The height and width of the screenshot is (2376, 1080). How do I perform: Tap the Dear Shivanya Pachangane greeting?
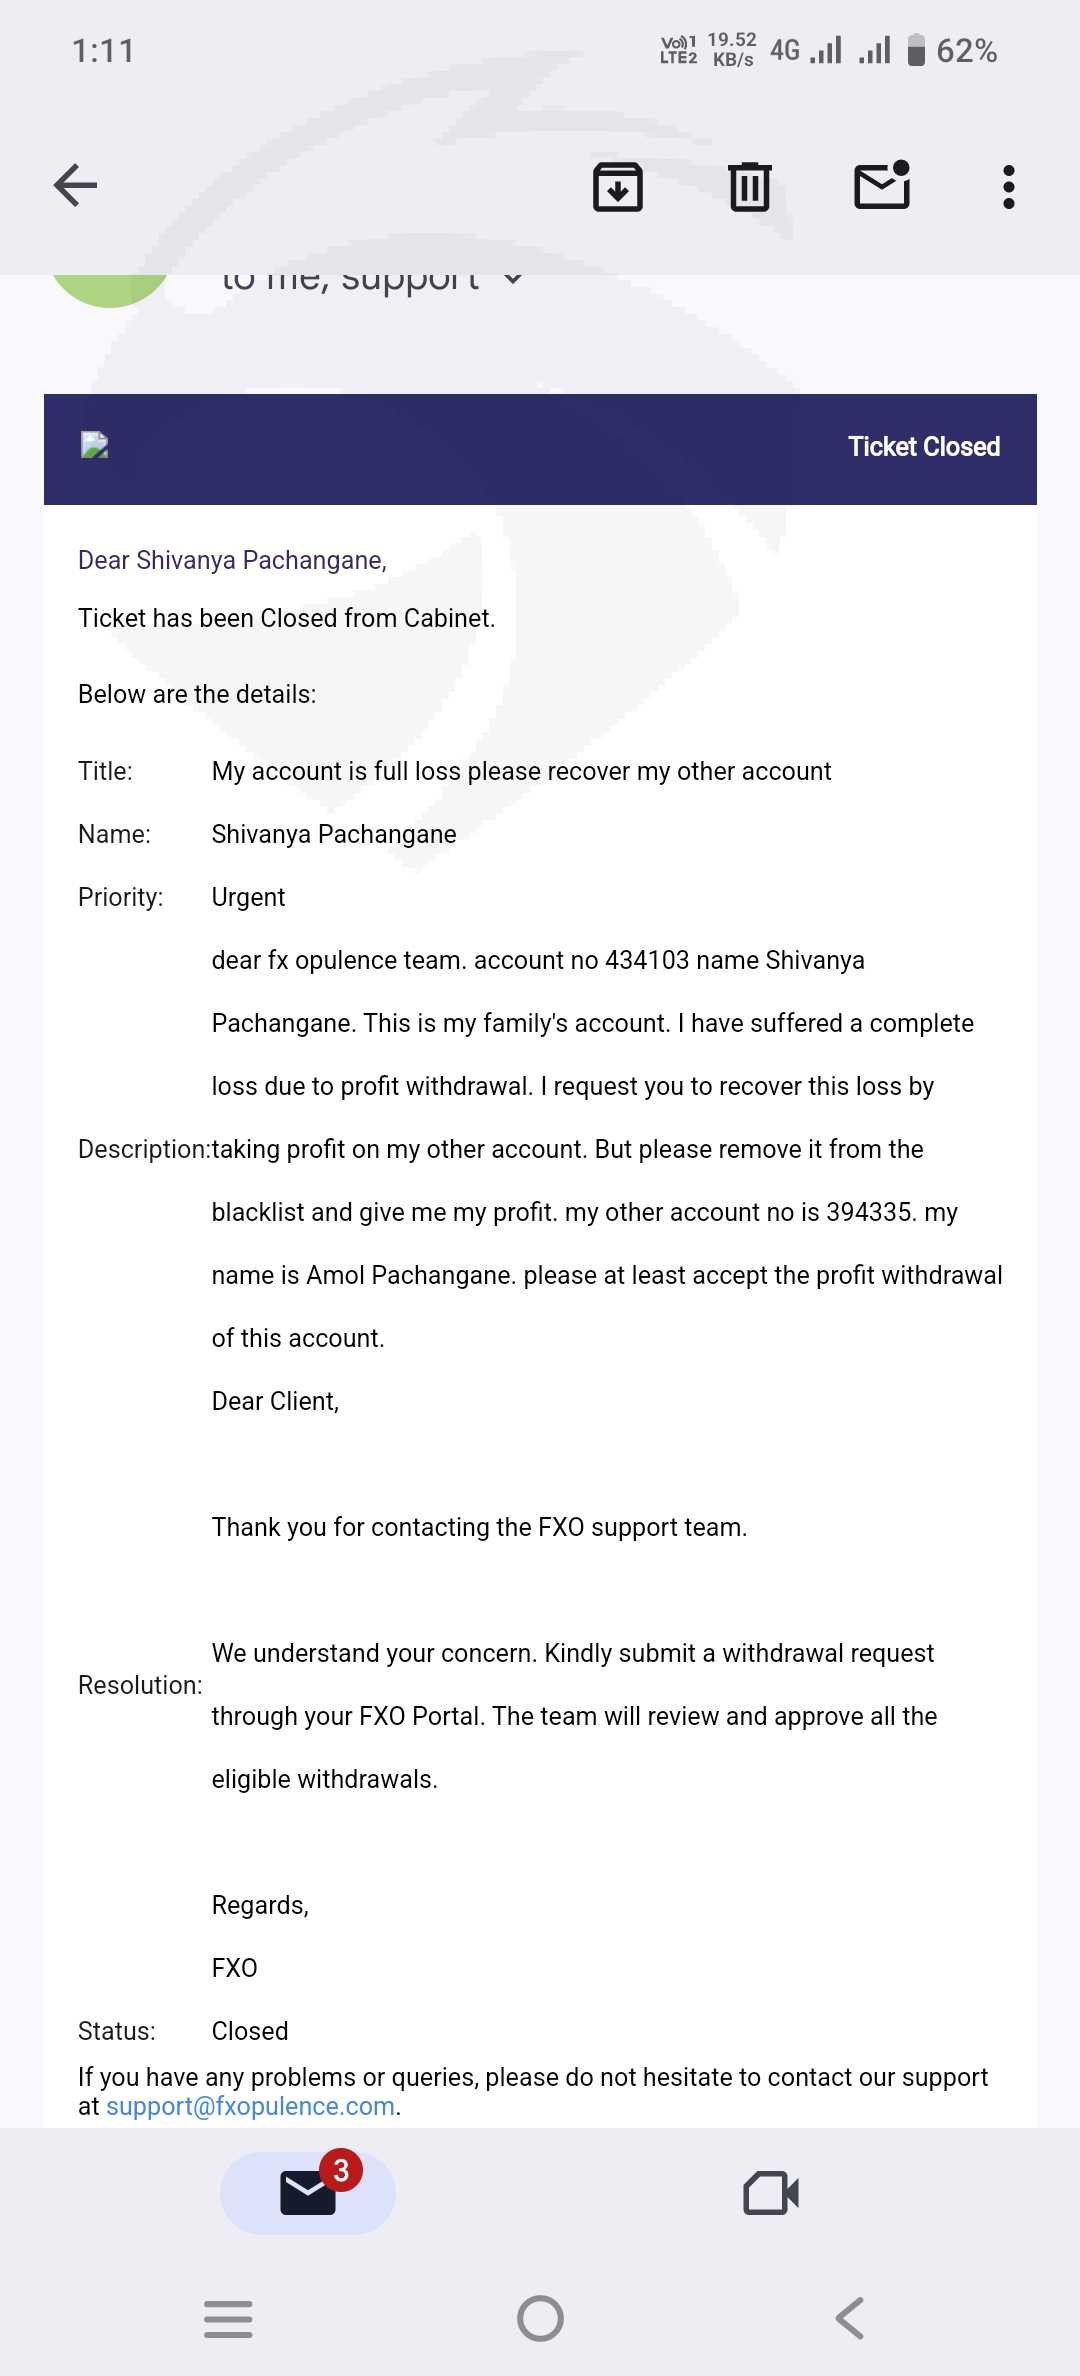point(232,560)
